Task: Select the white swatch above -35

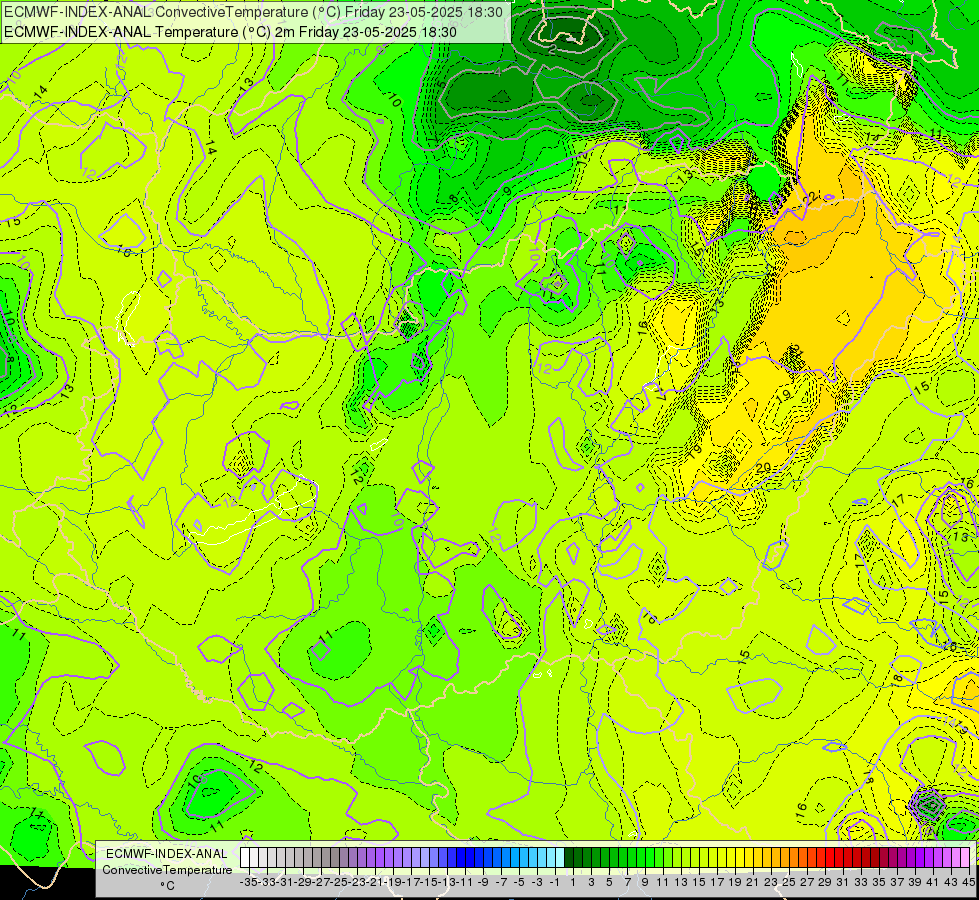Action: [245, 858]
